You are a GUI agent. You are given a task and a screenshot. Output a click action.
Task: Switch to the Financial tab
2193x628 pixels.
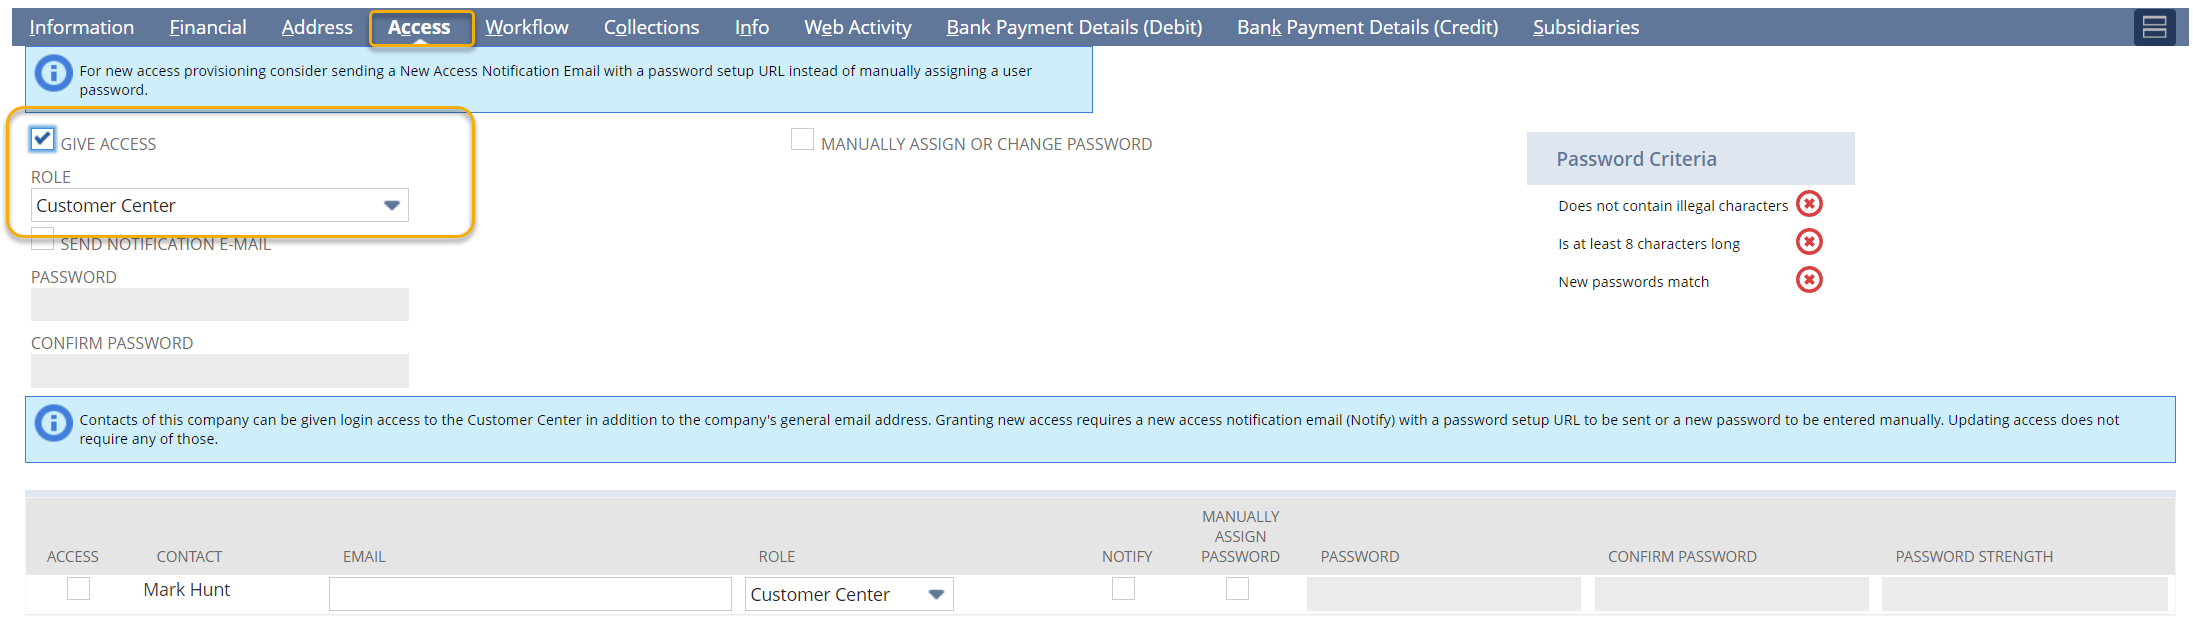pos(207,28)
